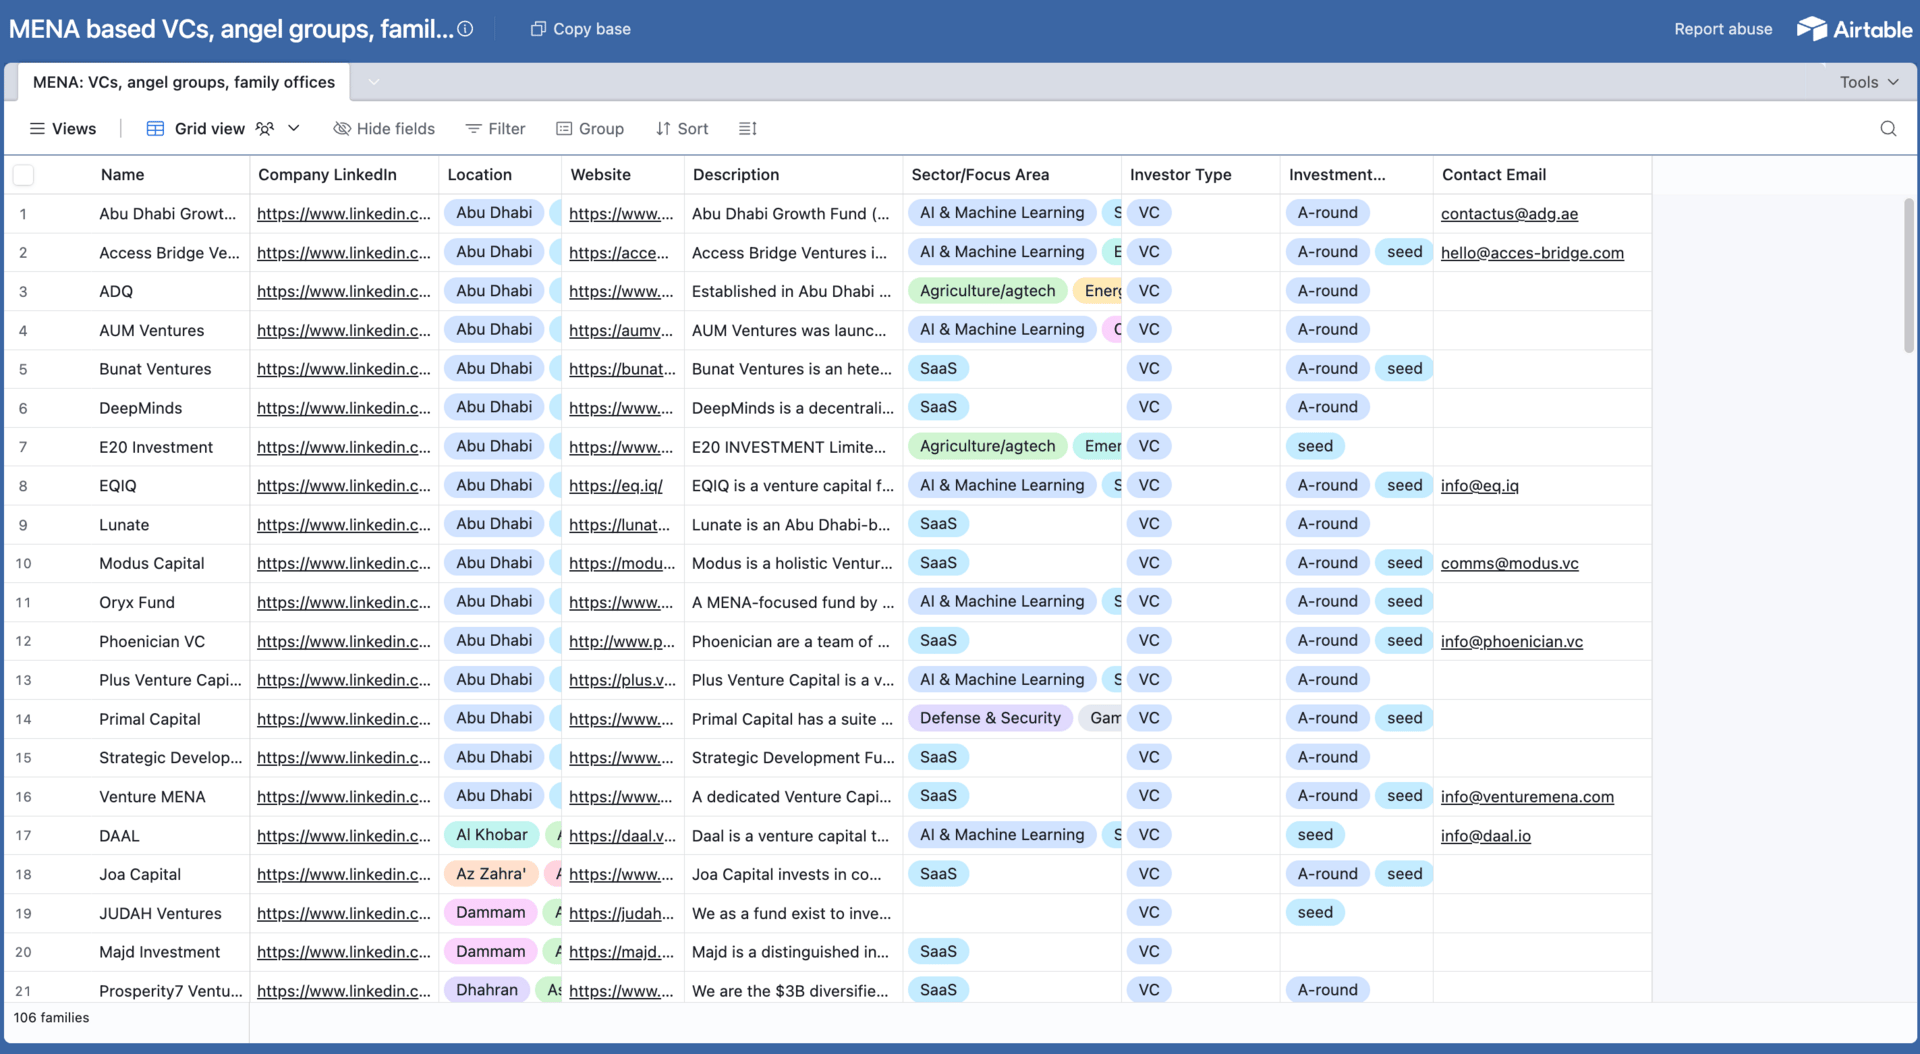This screenshot has height=1054, width=1920.
Task: Click the Investor Type column header
Action: pyautogui.click(x=1201, y=174)
